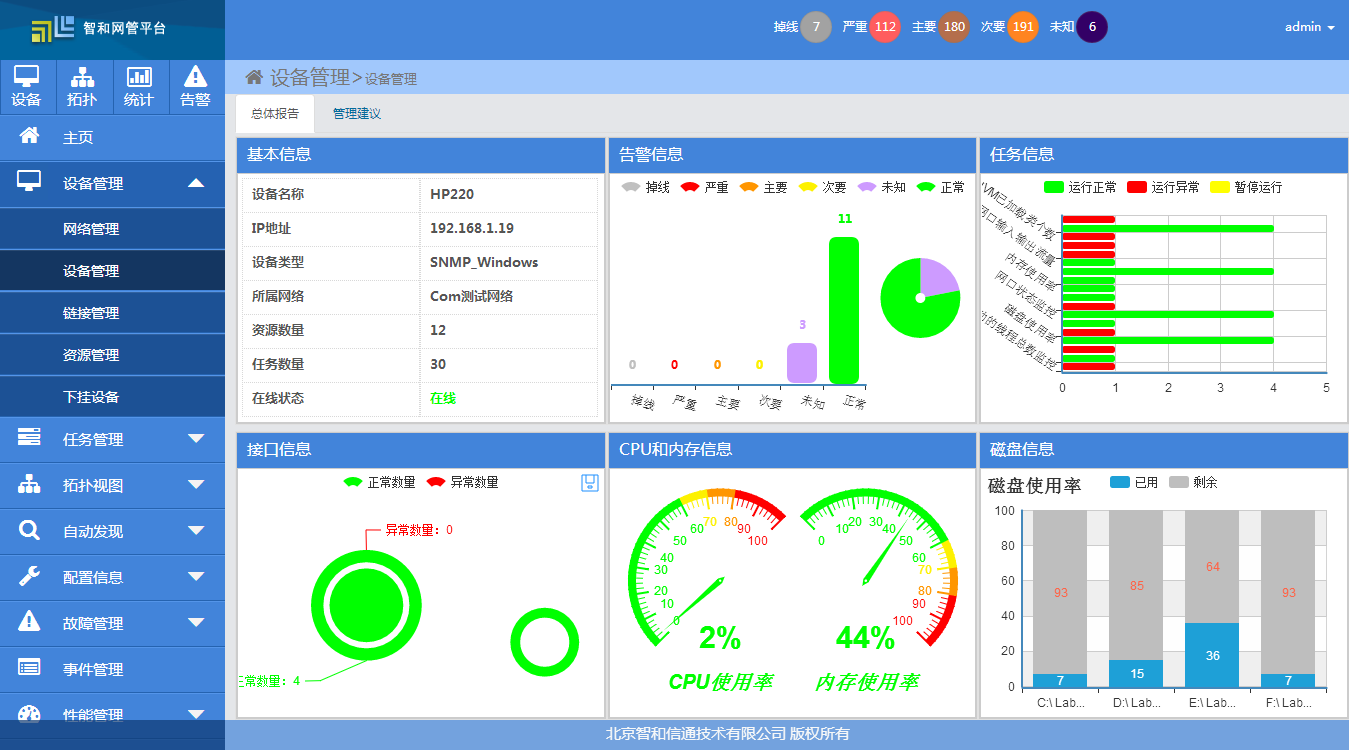Click the 设备 monitor icon in top toolbar
Image resolution: width=1349 pixels, height=750 pixels.
point(27,86)
